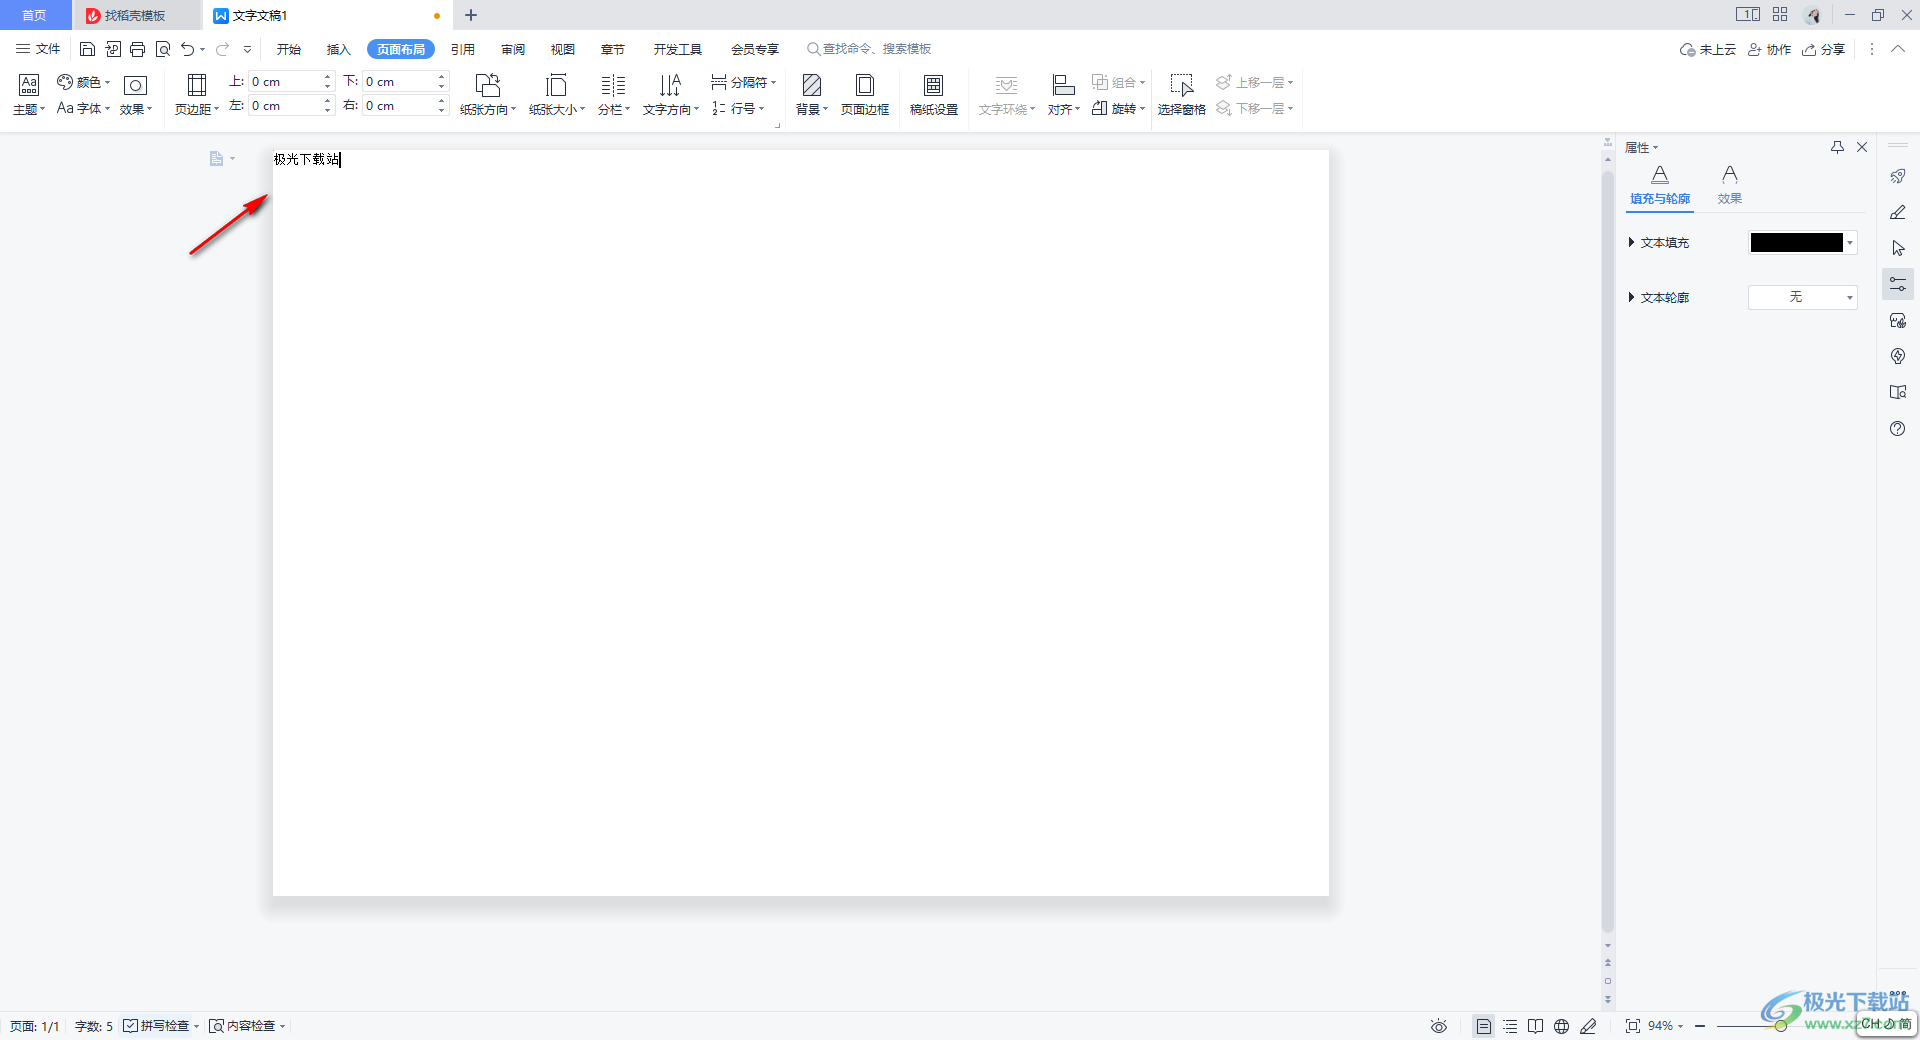Switch to web layout view mode
1920x1040 pixels.
(x=1562, y=1026)
